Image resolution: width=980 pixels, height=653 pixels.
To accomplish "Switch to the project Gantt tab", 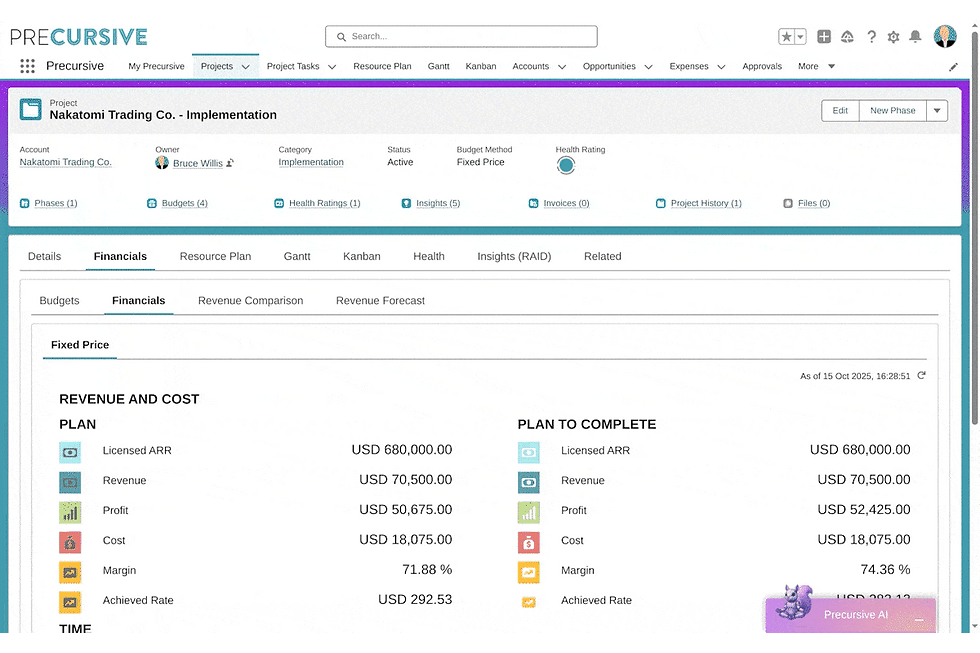I will coord(297,256).
